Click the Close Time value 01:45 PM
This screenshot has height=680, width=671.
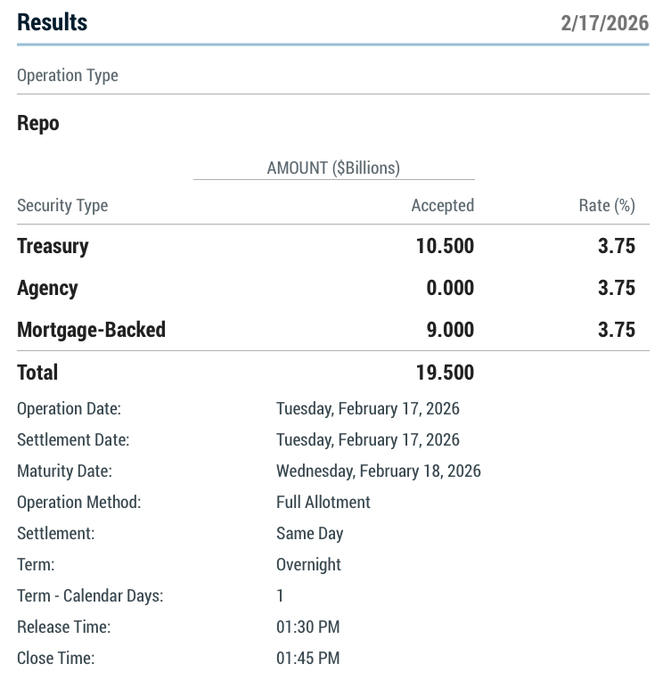click(x=308, y=658)
